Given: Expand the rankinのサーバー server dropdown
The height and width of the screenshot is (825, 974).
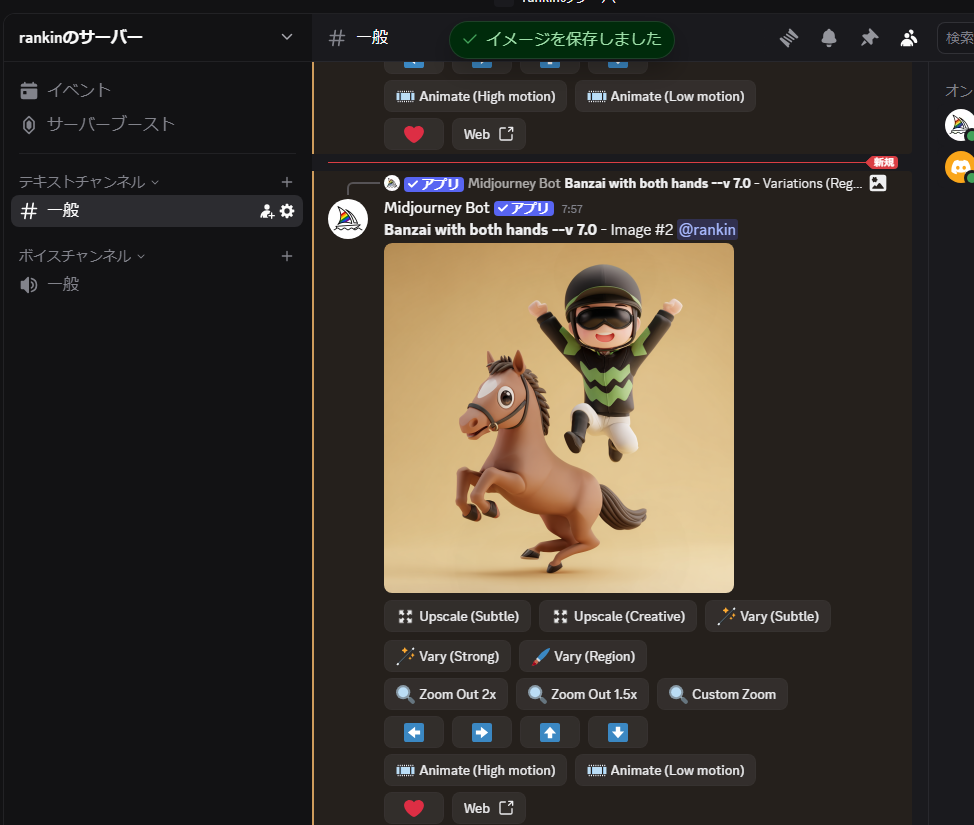Looking at the screenshot, I should pos(287,38).
